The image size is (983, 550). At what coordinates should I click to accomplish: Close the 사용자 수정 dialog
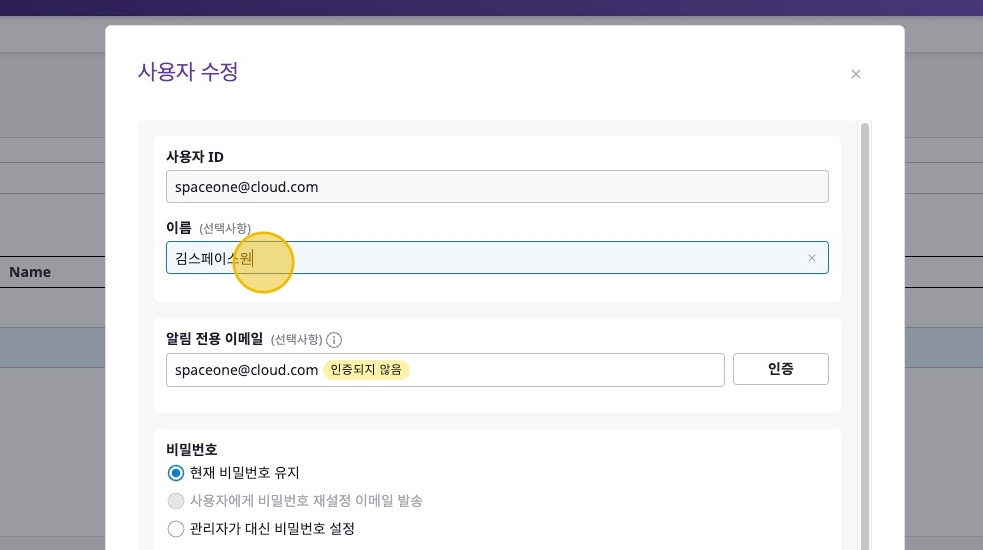tap(855, 74)
